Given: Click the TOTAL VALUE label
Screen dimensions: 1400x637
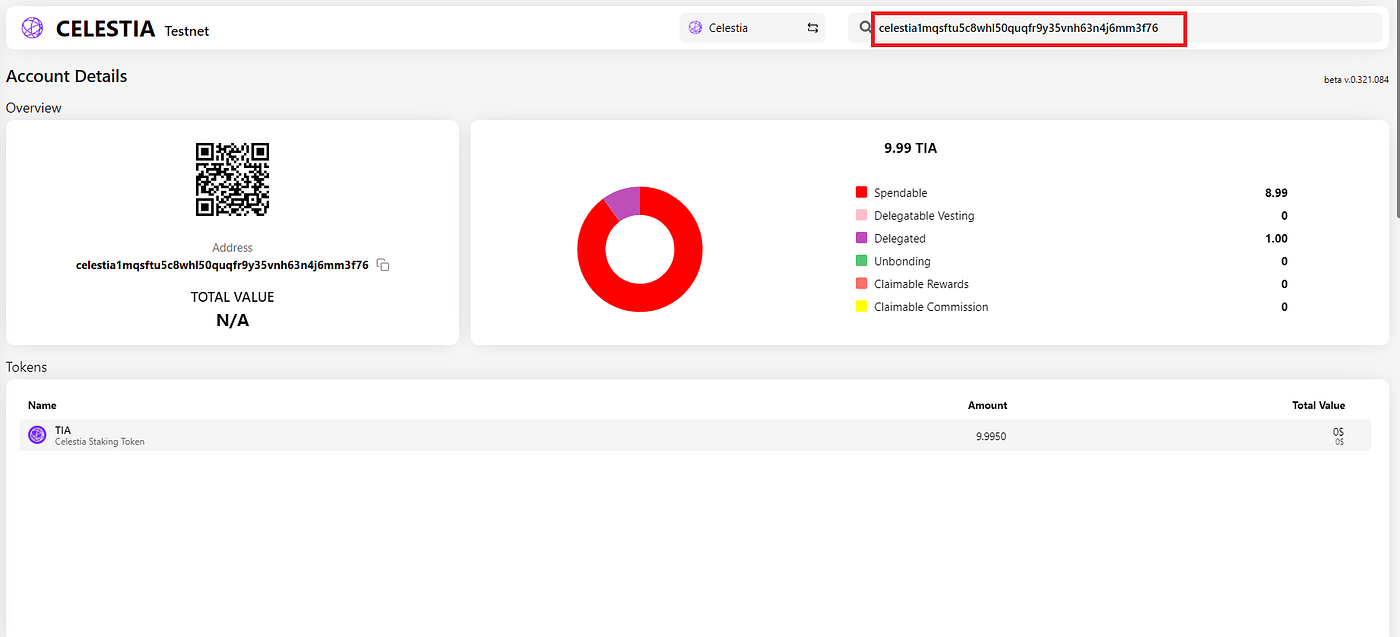Looking at the screenshot, I should 232,297.
